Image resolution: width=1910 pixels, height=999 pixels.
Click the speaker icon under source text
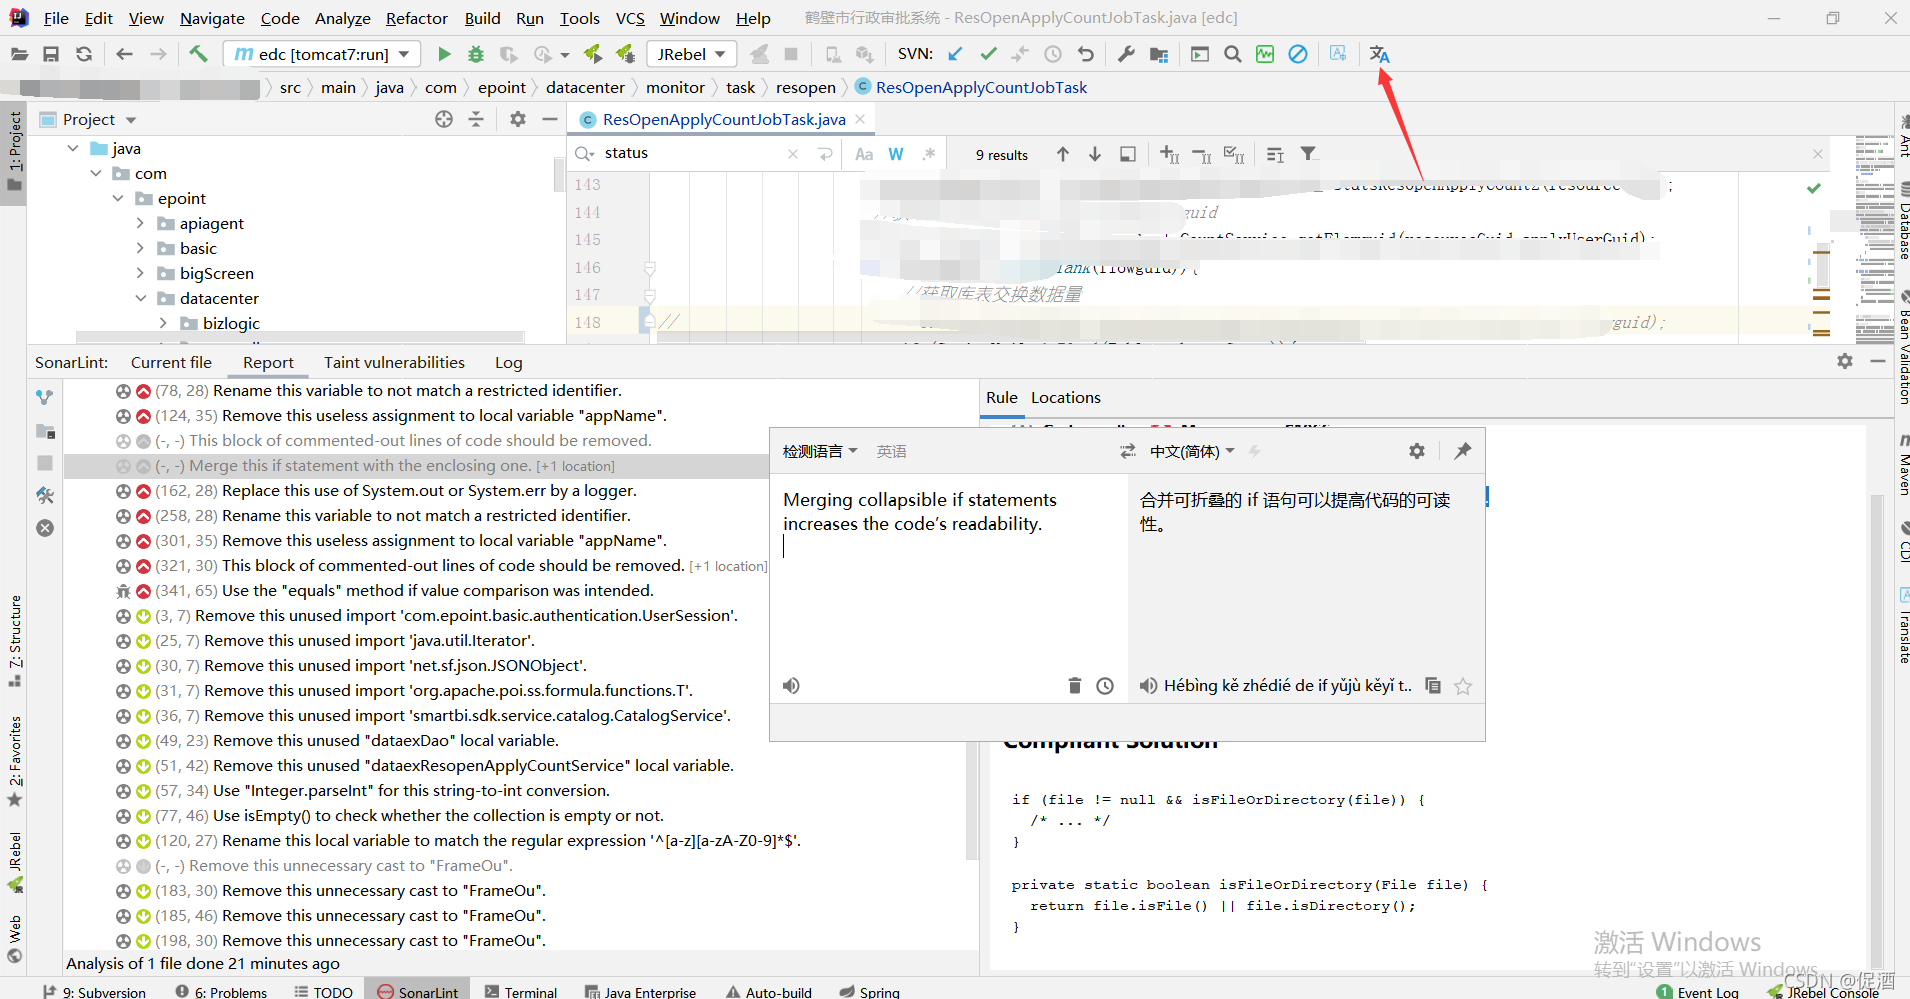[x=791, y=686]
